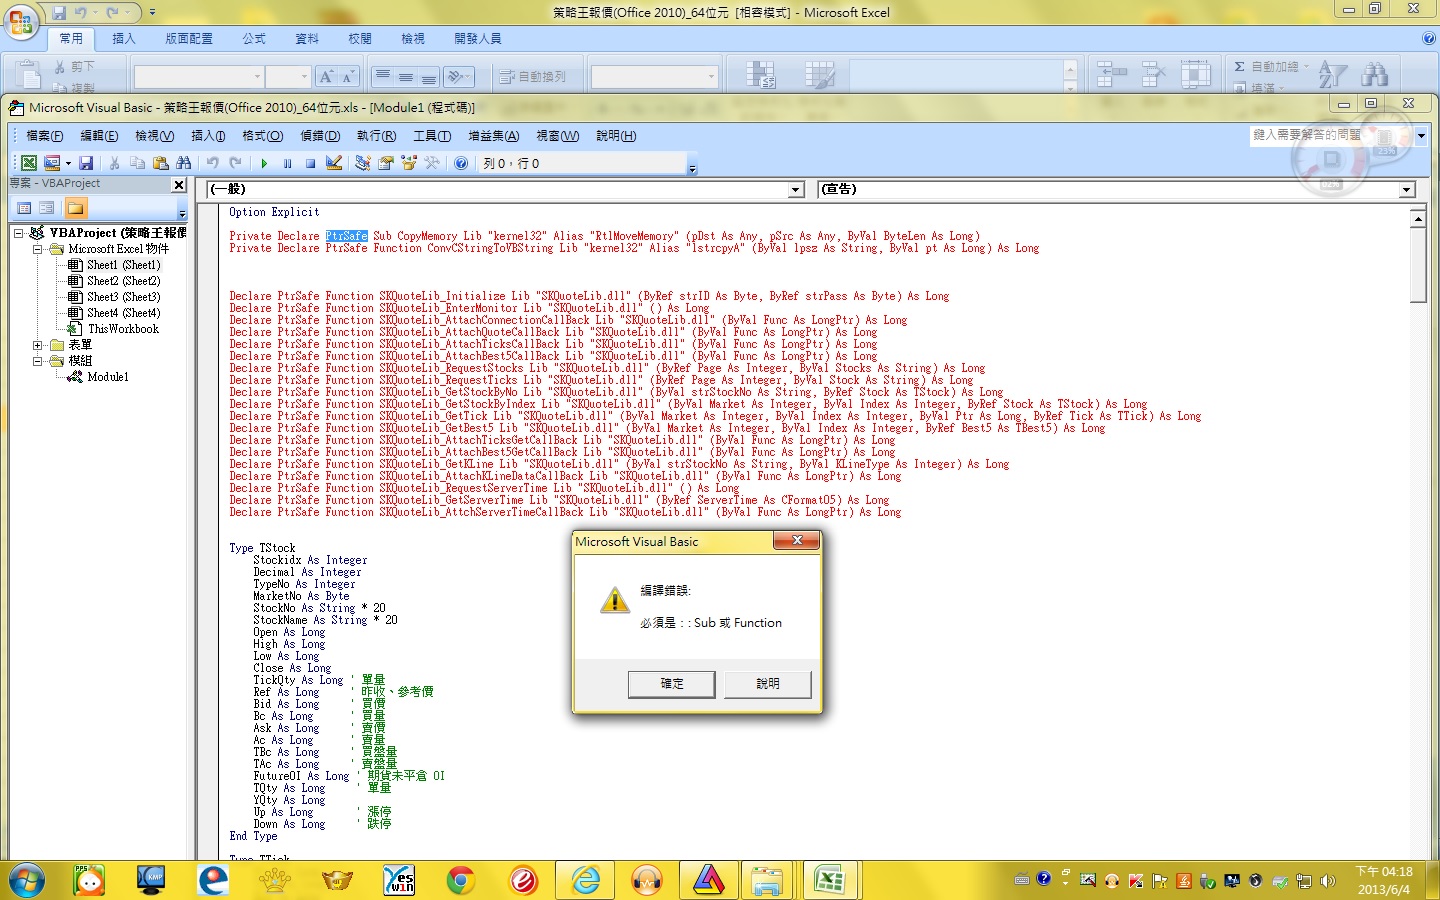Image resolution: width=1440 pixels, height=900 pixels.
Task: Open the 執行(R) menu
Action: pyautogui.click(x=376, y=136)
